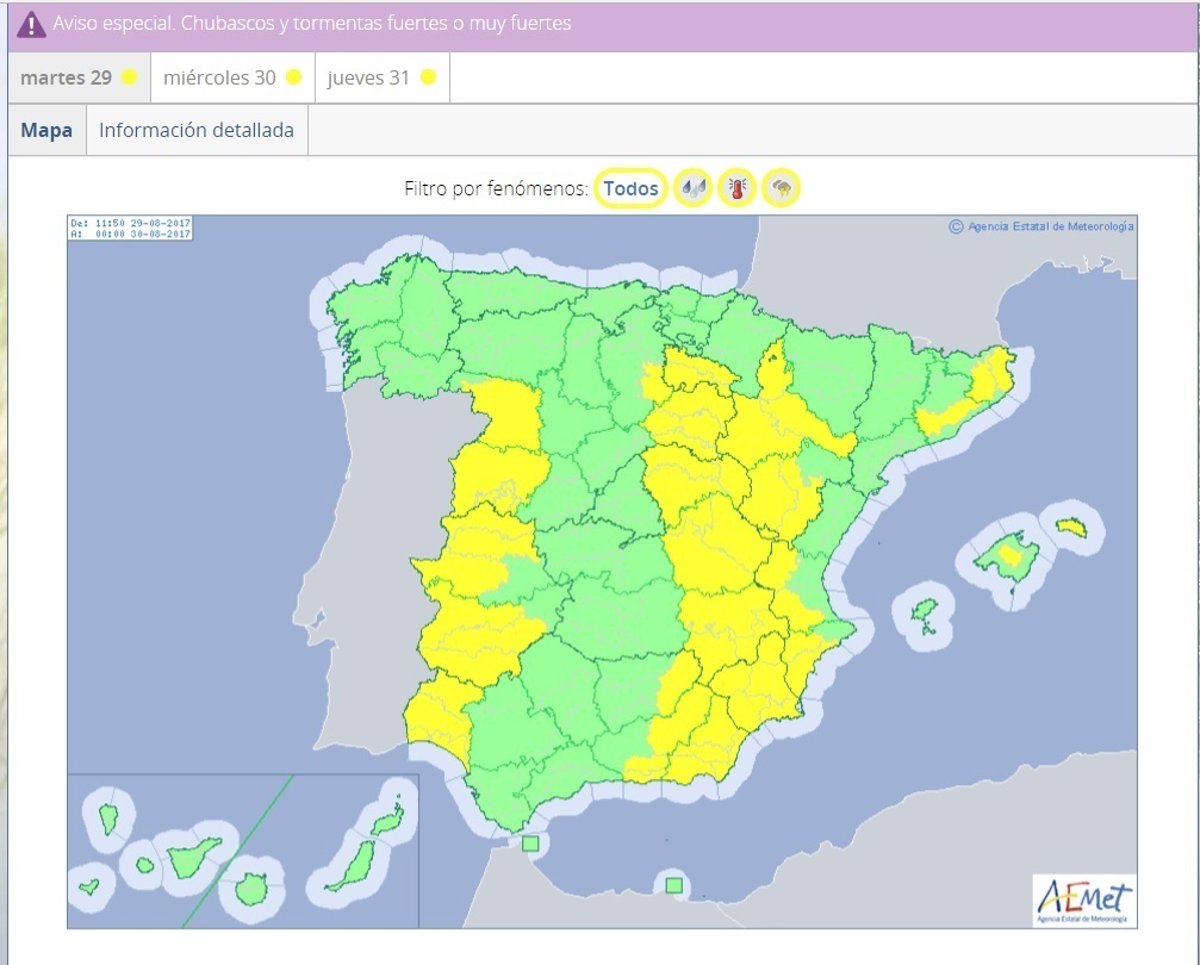Open the Información detallada tab
This screenshot has width=1200, height=965.
tap(196, 130)
